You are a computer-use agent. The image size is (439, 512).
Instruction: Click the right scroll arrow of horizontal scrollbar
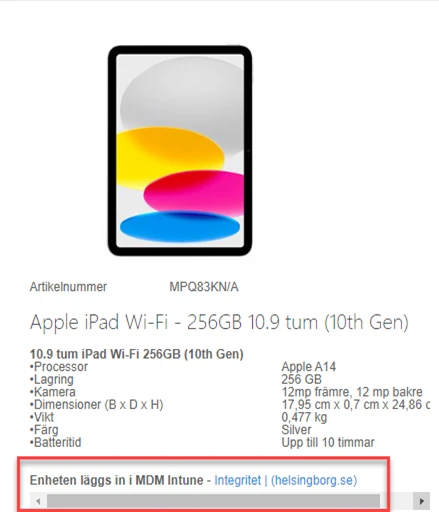(x=421, y=501)
